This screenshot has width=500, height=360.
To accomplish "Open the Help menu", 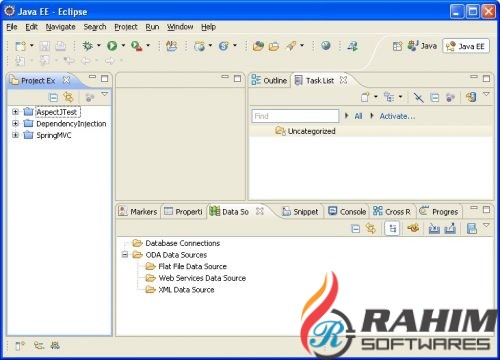I will click(x=208, y=27).
